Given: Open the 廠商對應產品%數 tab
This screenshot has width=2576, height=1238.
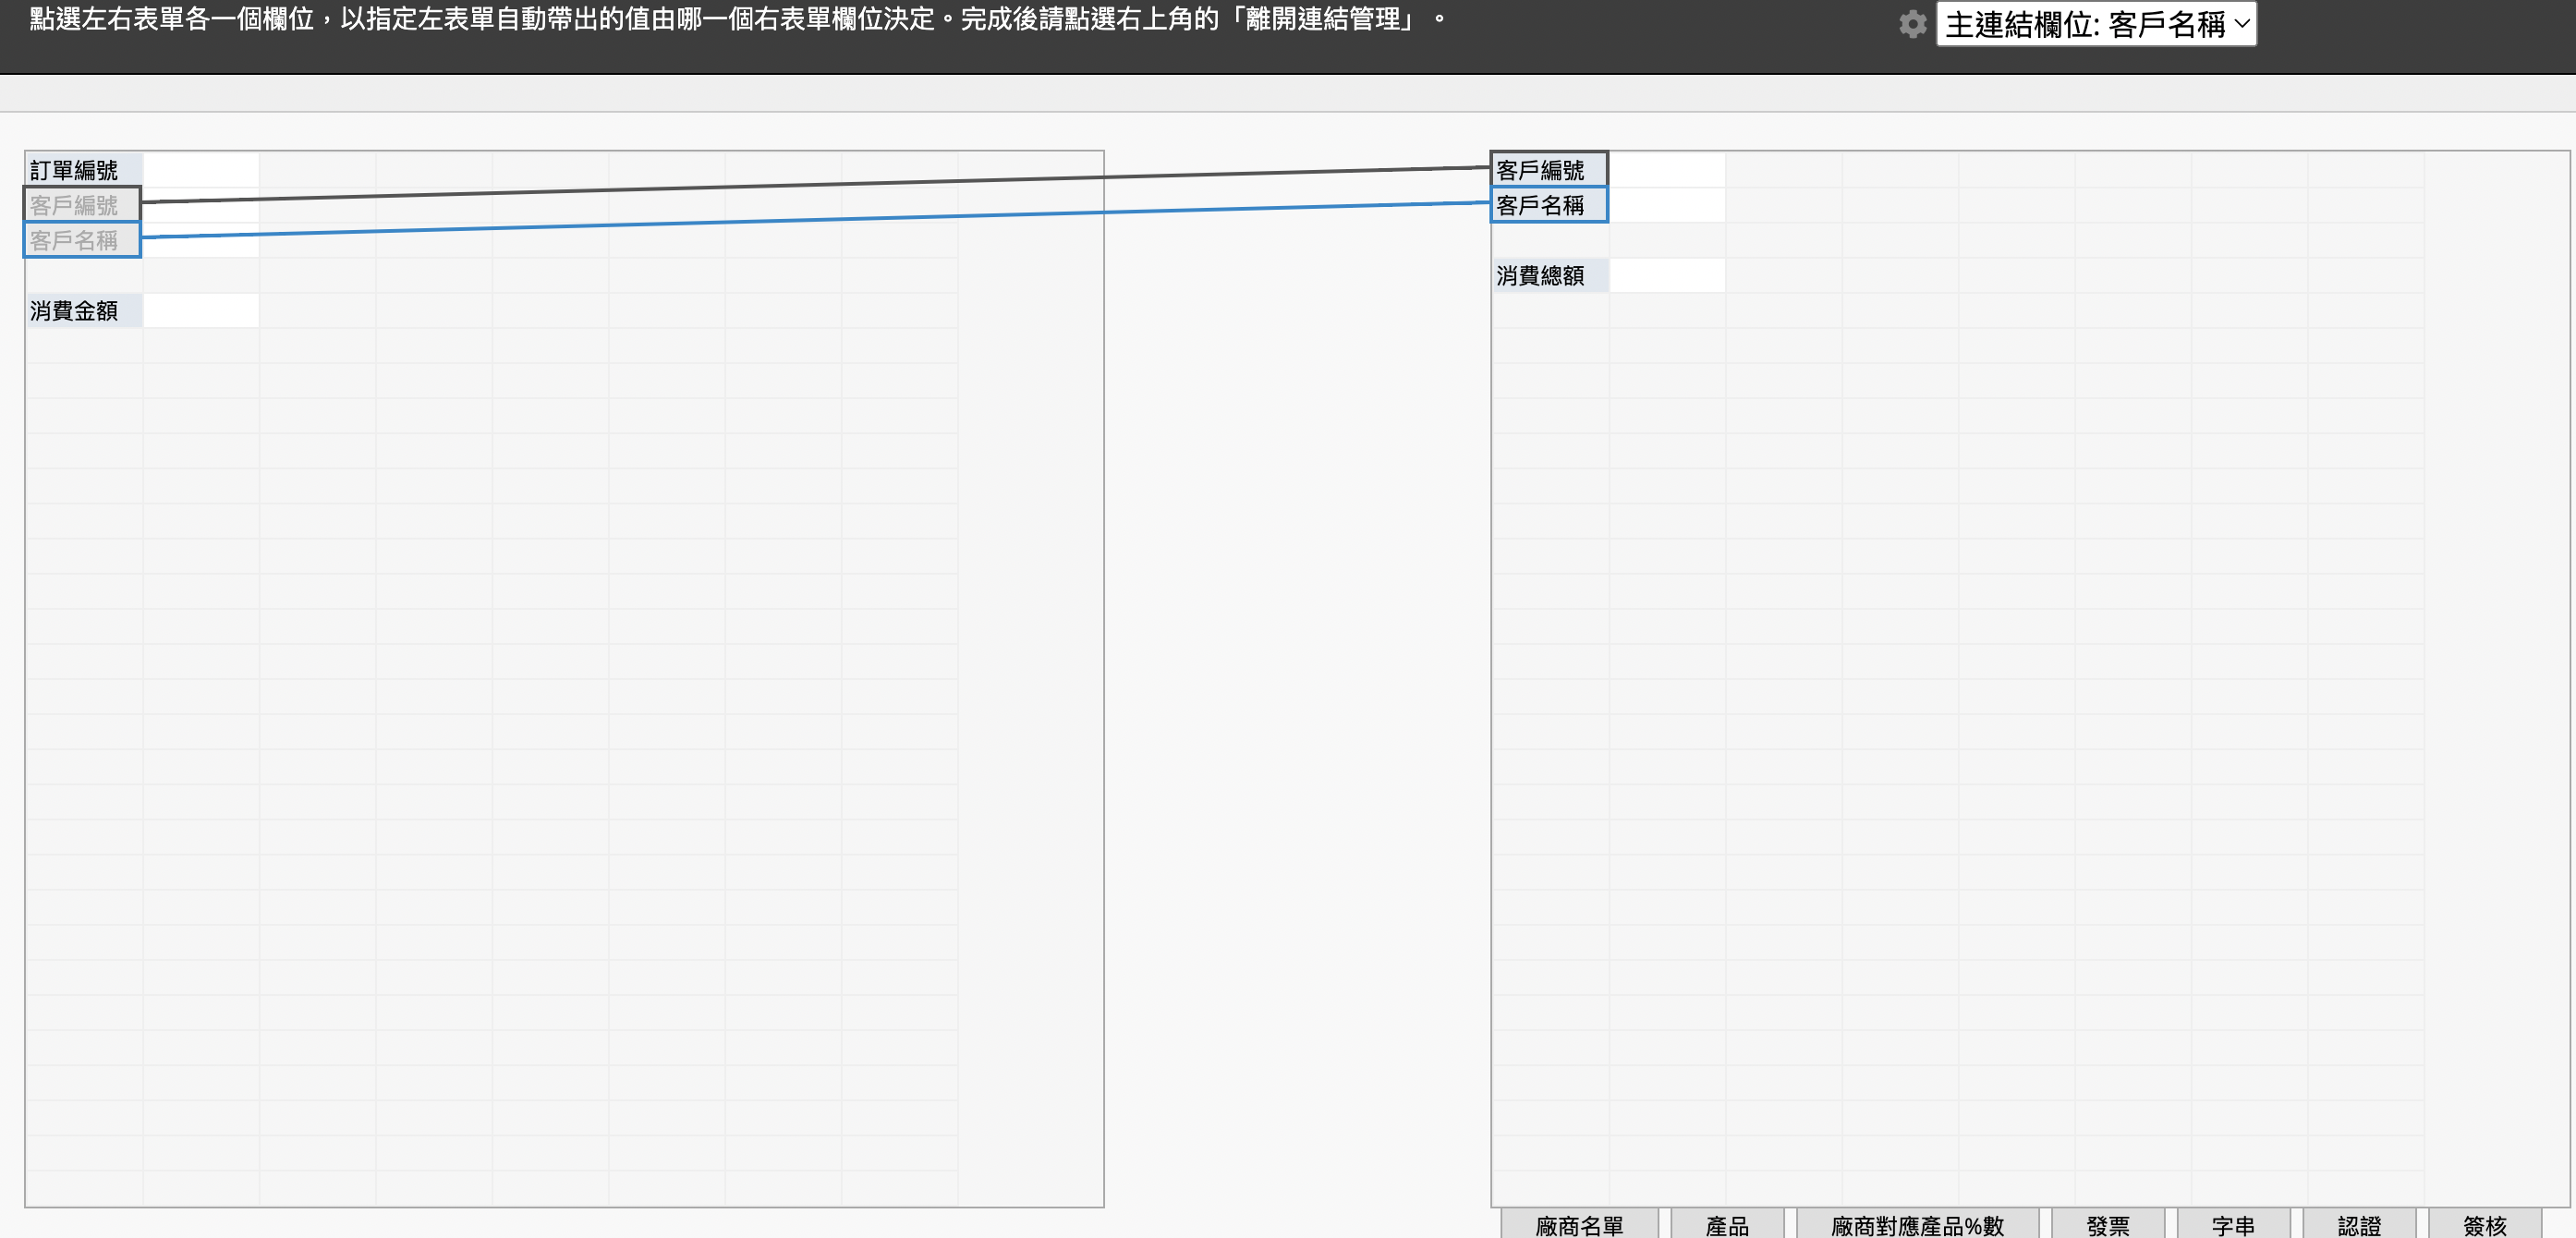Looking at the screenshot, I should 1917,1224.
